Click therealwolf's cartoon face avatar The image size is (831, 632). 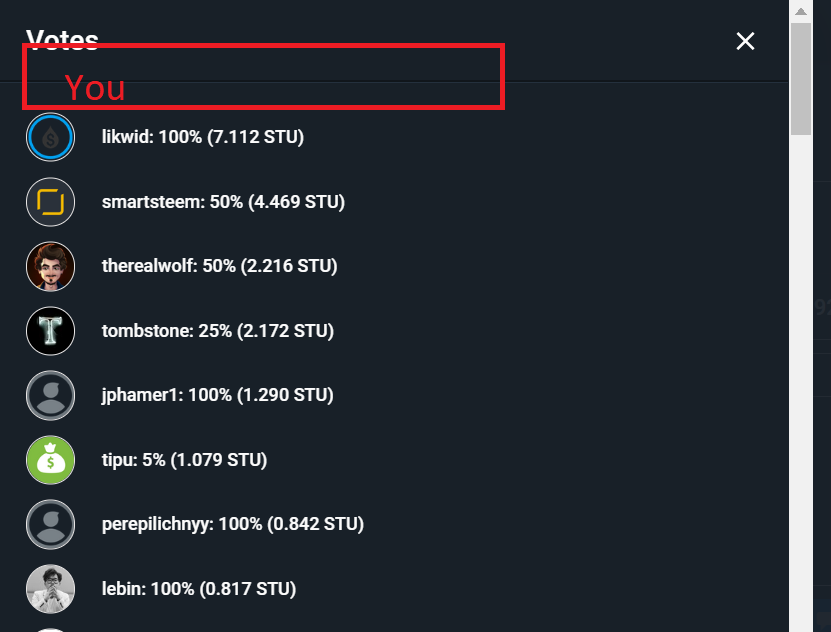50,266
